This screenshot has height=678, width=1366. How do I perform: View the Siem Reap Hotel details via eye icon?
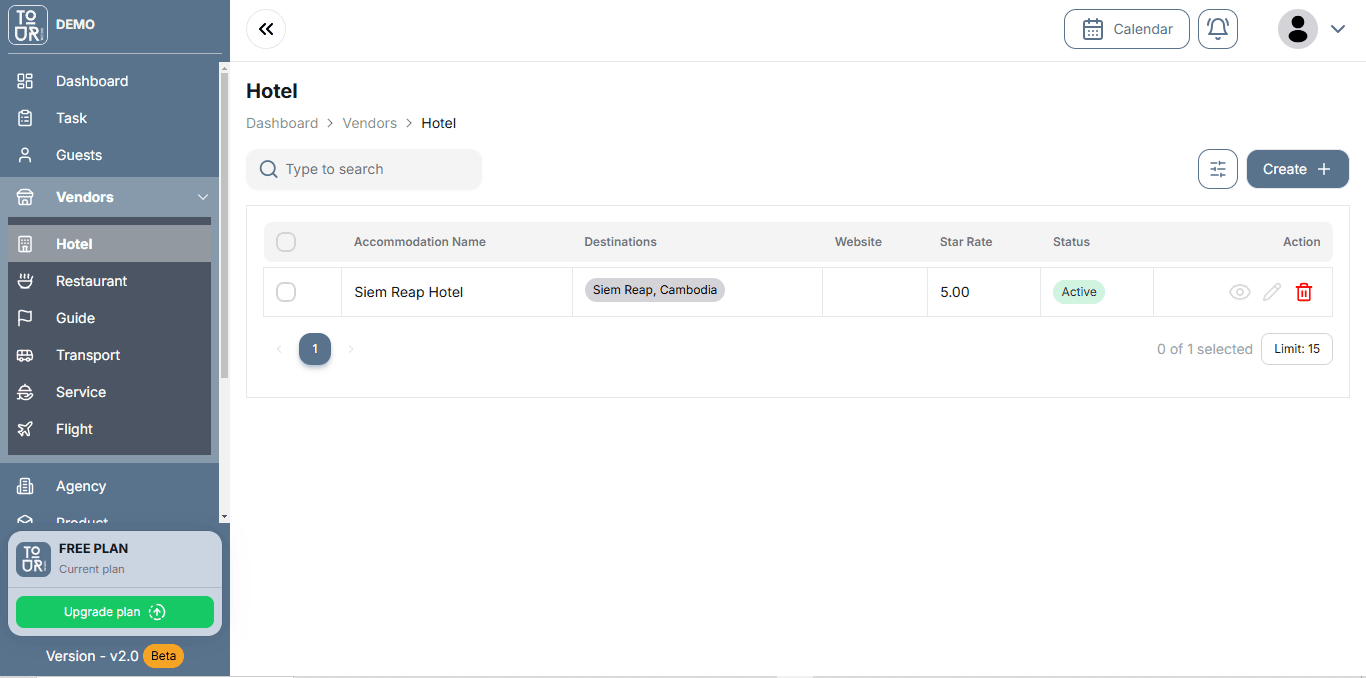(x=1239, y=292)
